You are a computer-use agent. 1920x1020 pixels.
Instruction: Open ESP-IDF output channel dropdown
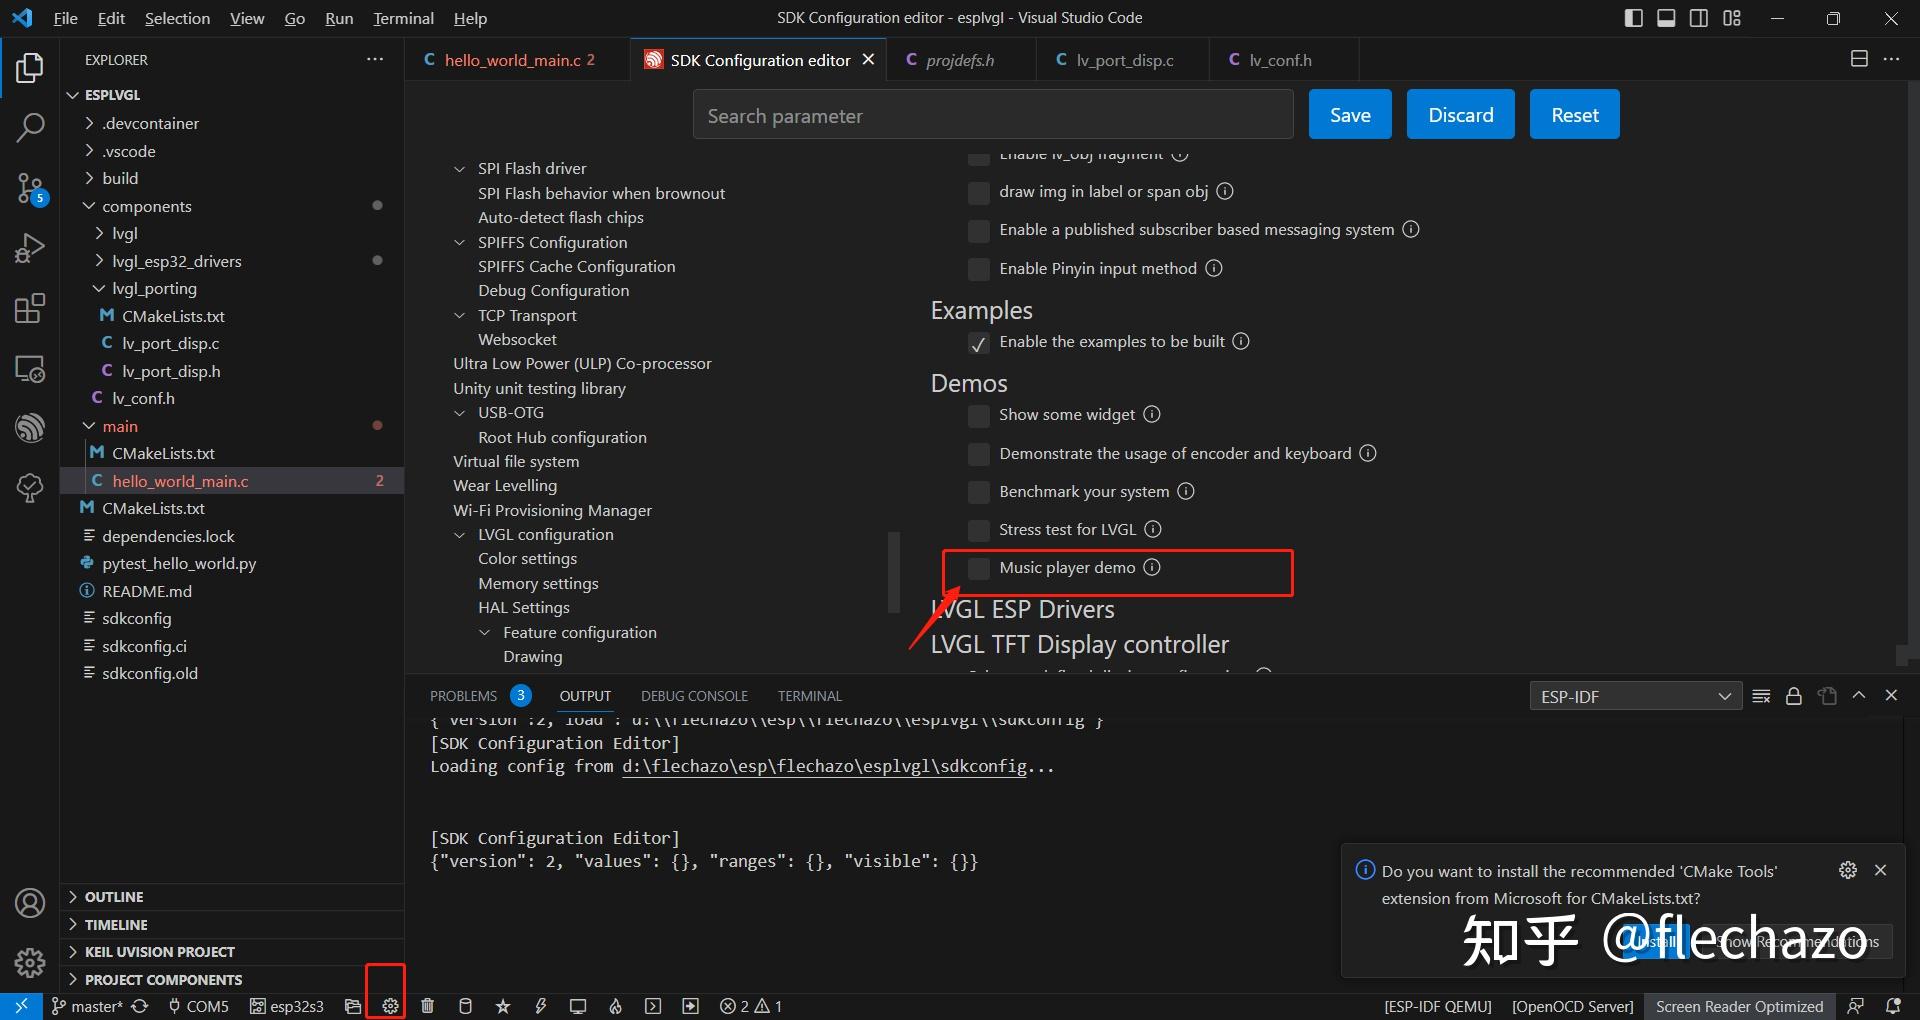tap(1635, 696)
